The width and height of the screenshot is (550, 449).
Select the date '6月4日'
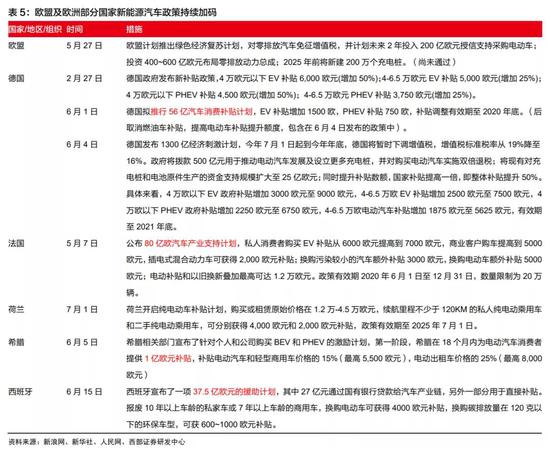(82, 145)
